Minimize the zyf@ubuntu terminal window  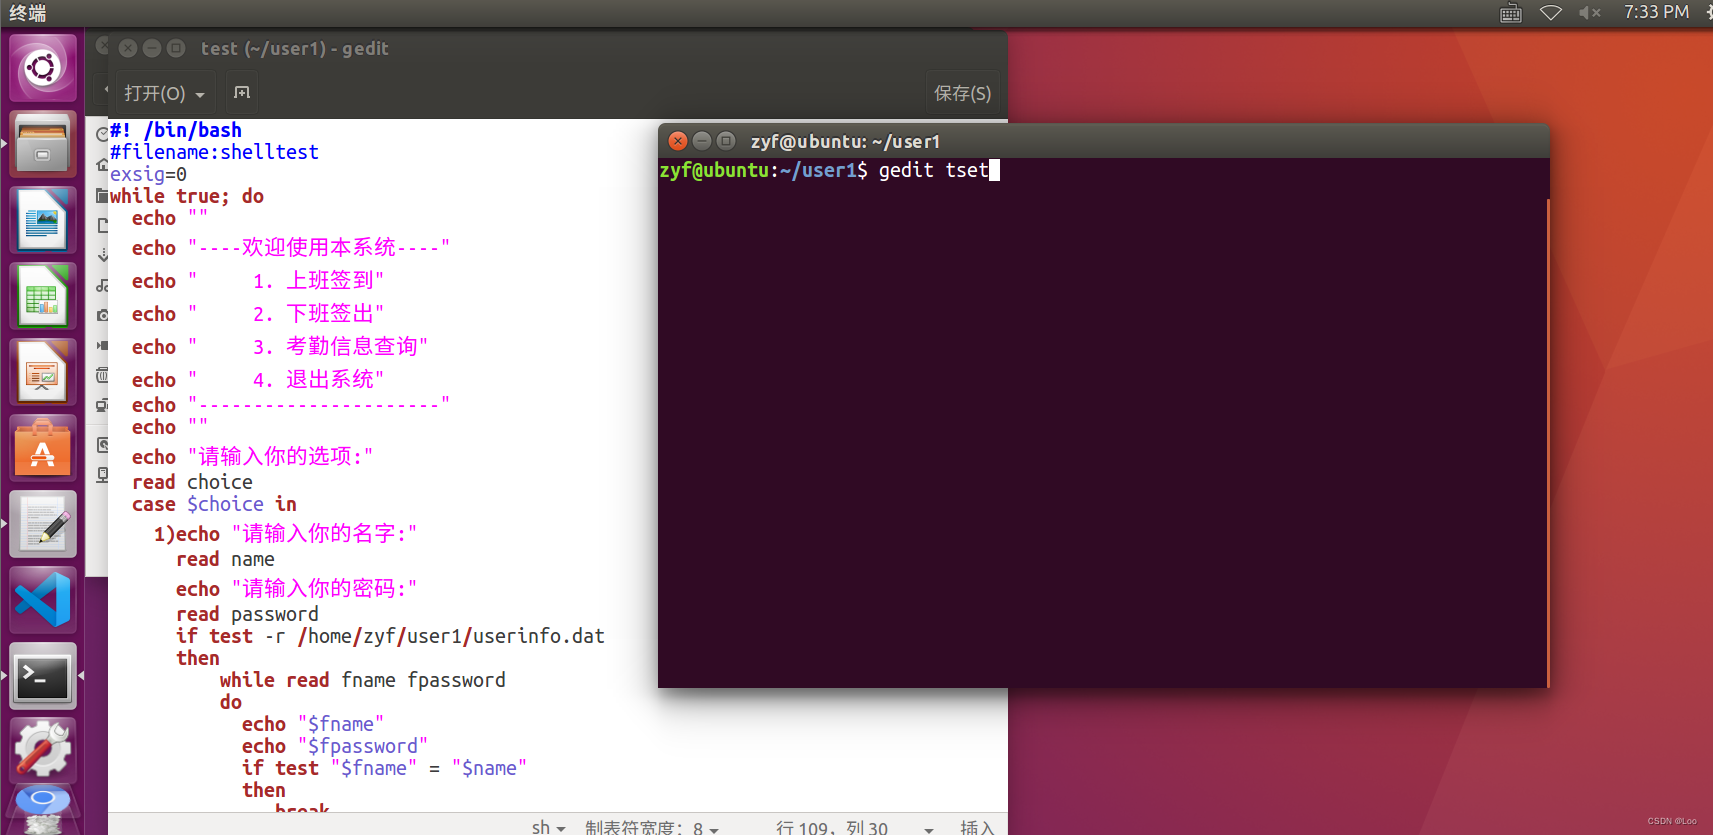pos(702,141)
